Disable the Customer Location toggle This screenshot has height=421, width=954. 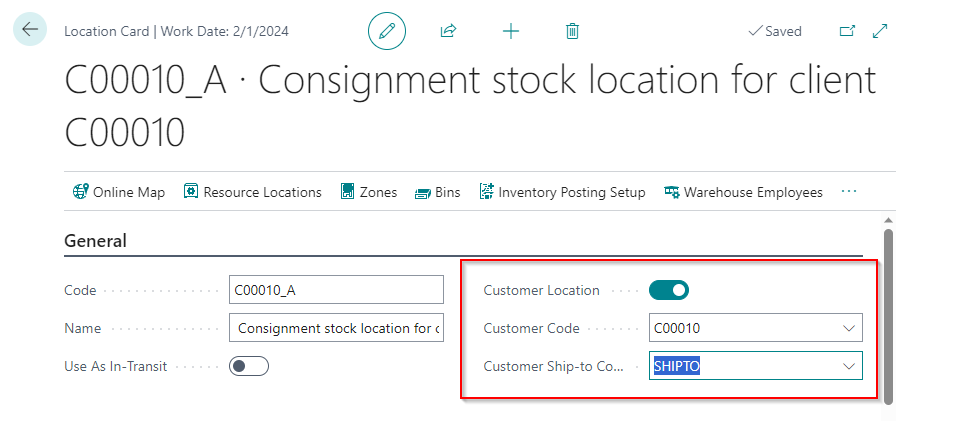pyautogui.click(x=669, y=290)
